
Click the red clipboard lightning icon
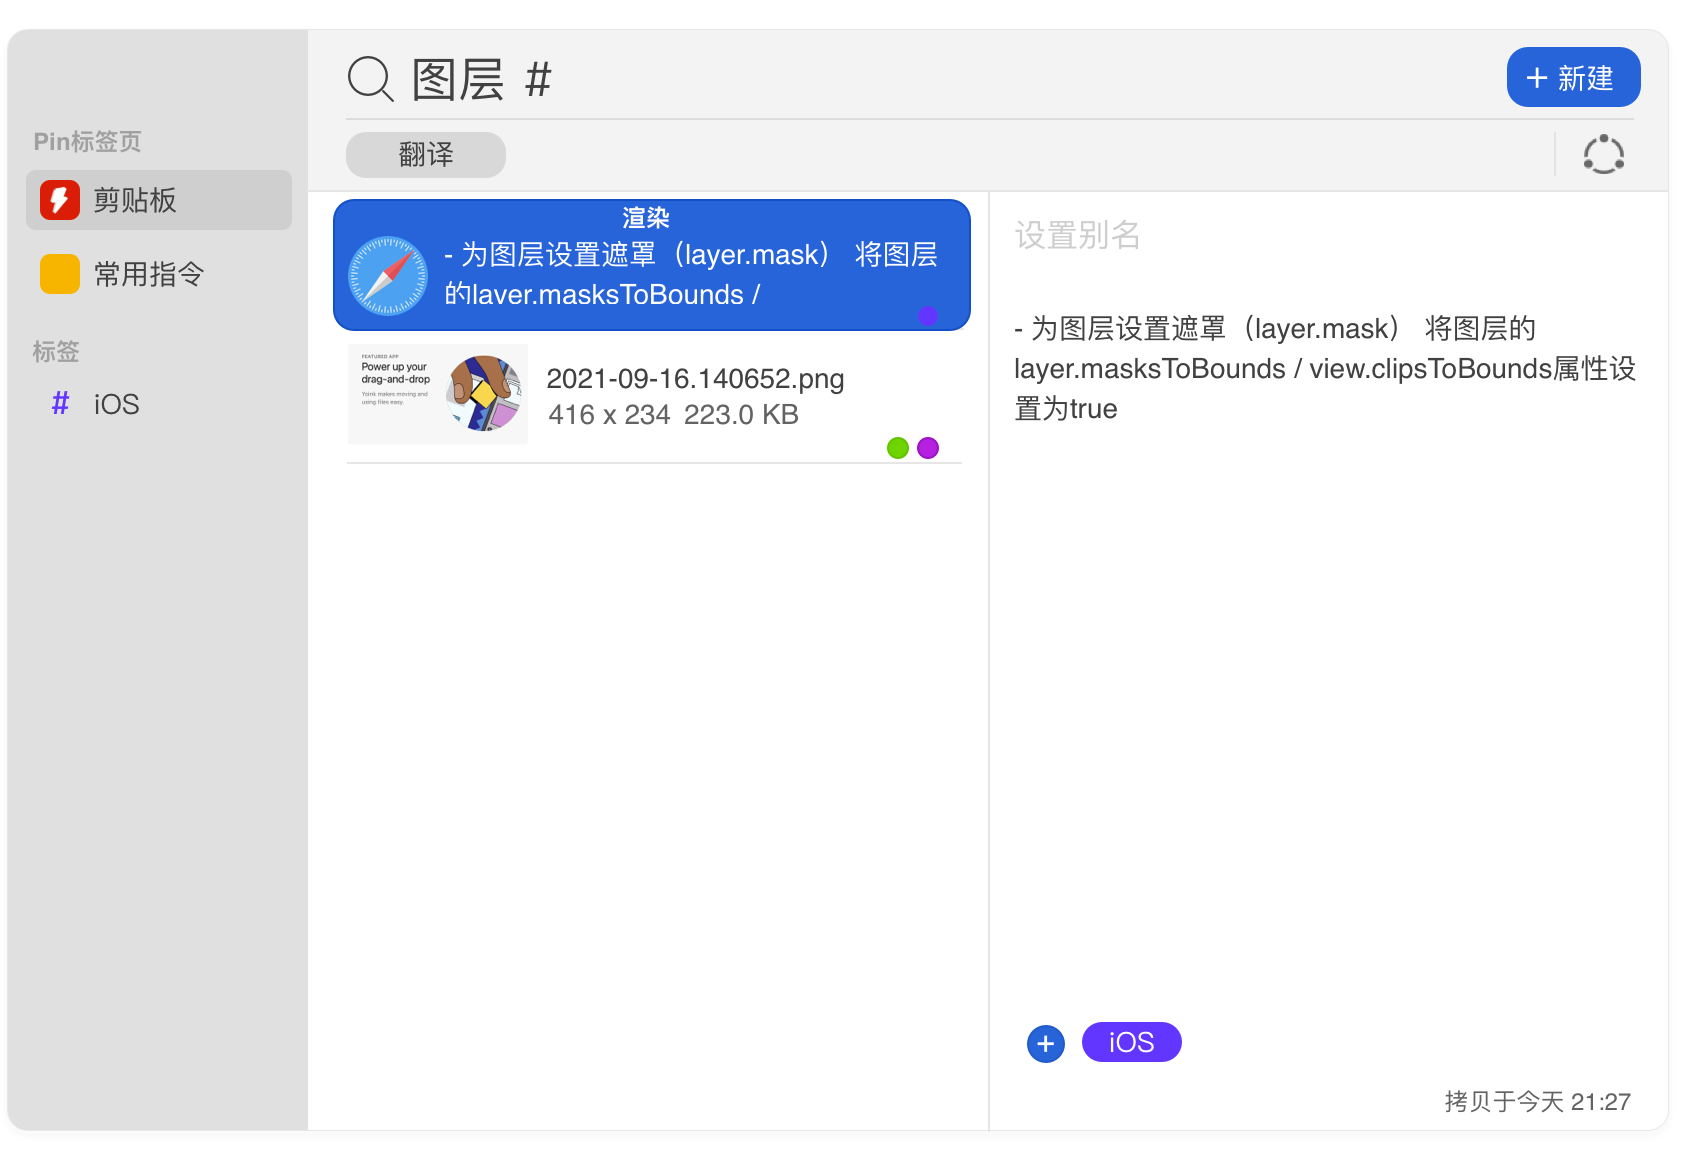coord(60,200)
